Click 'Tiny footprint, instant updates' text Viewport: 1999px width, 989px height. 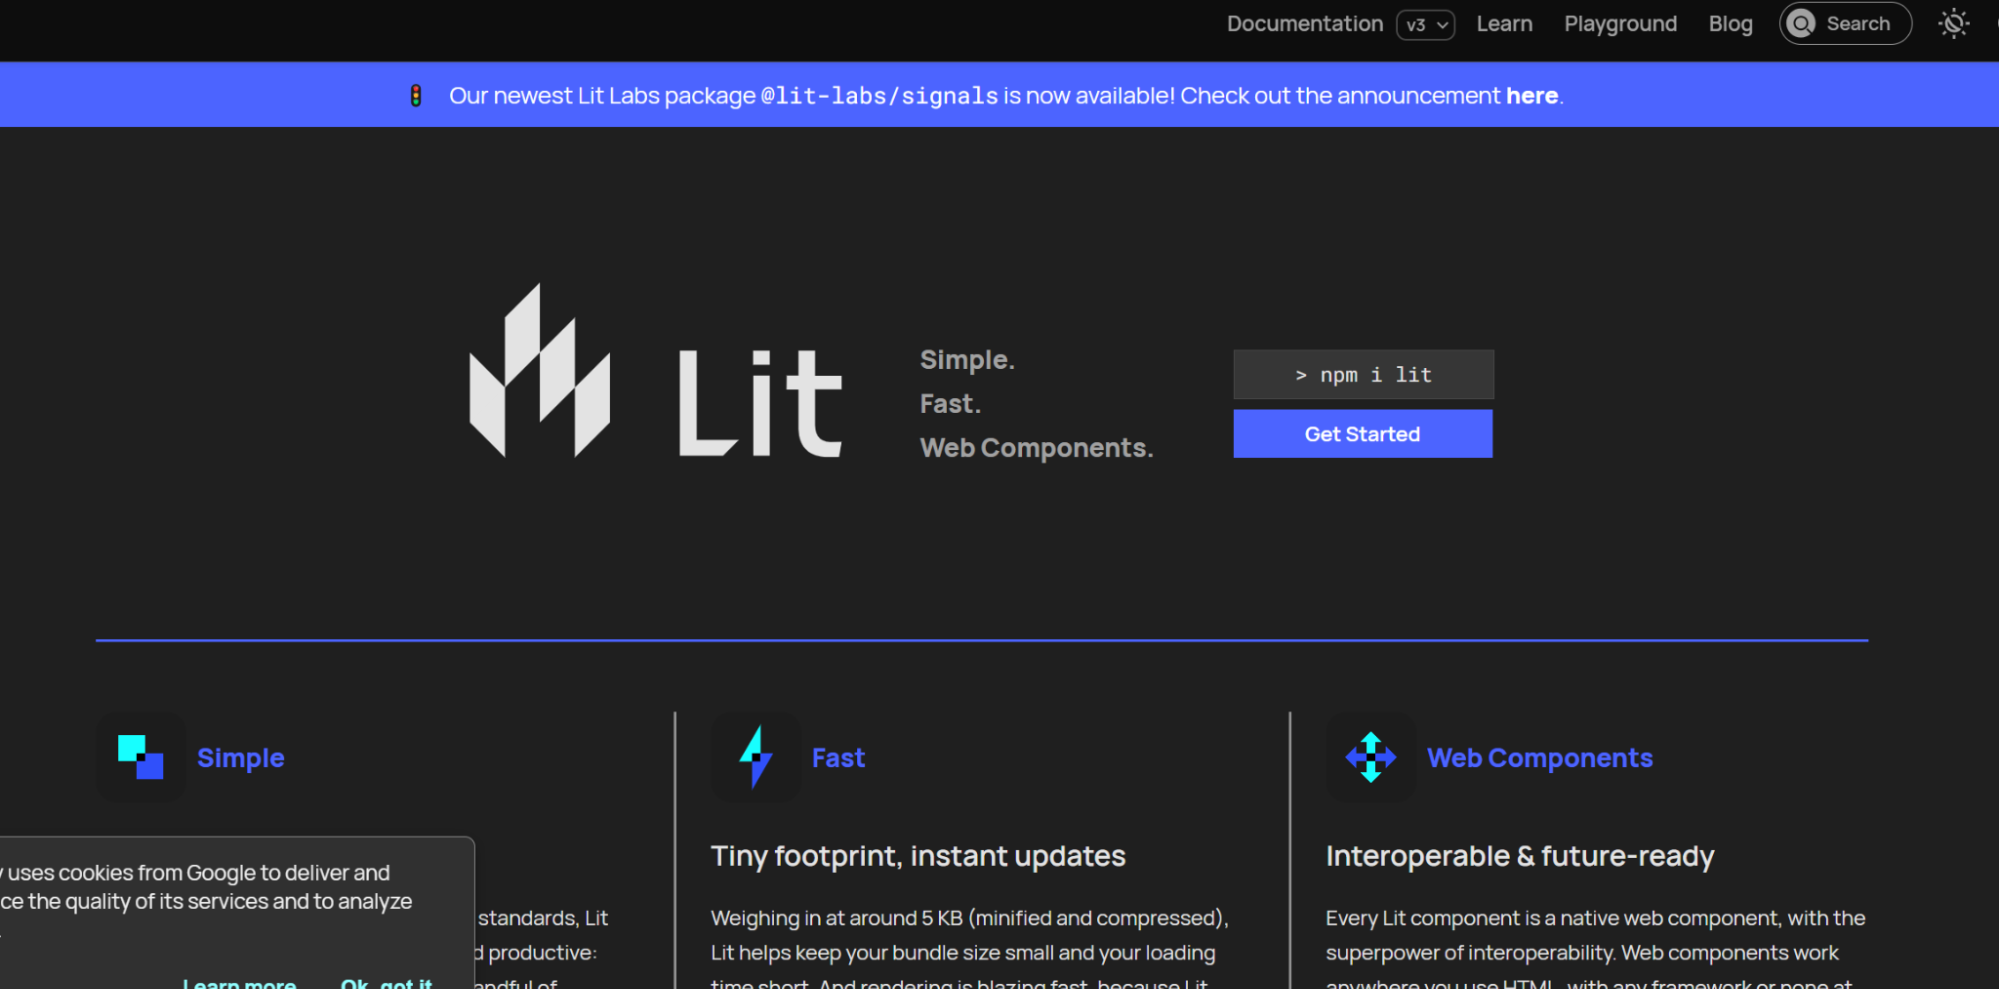(x=918, y=856)
